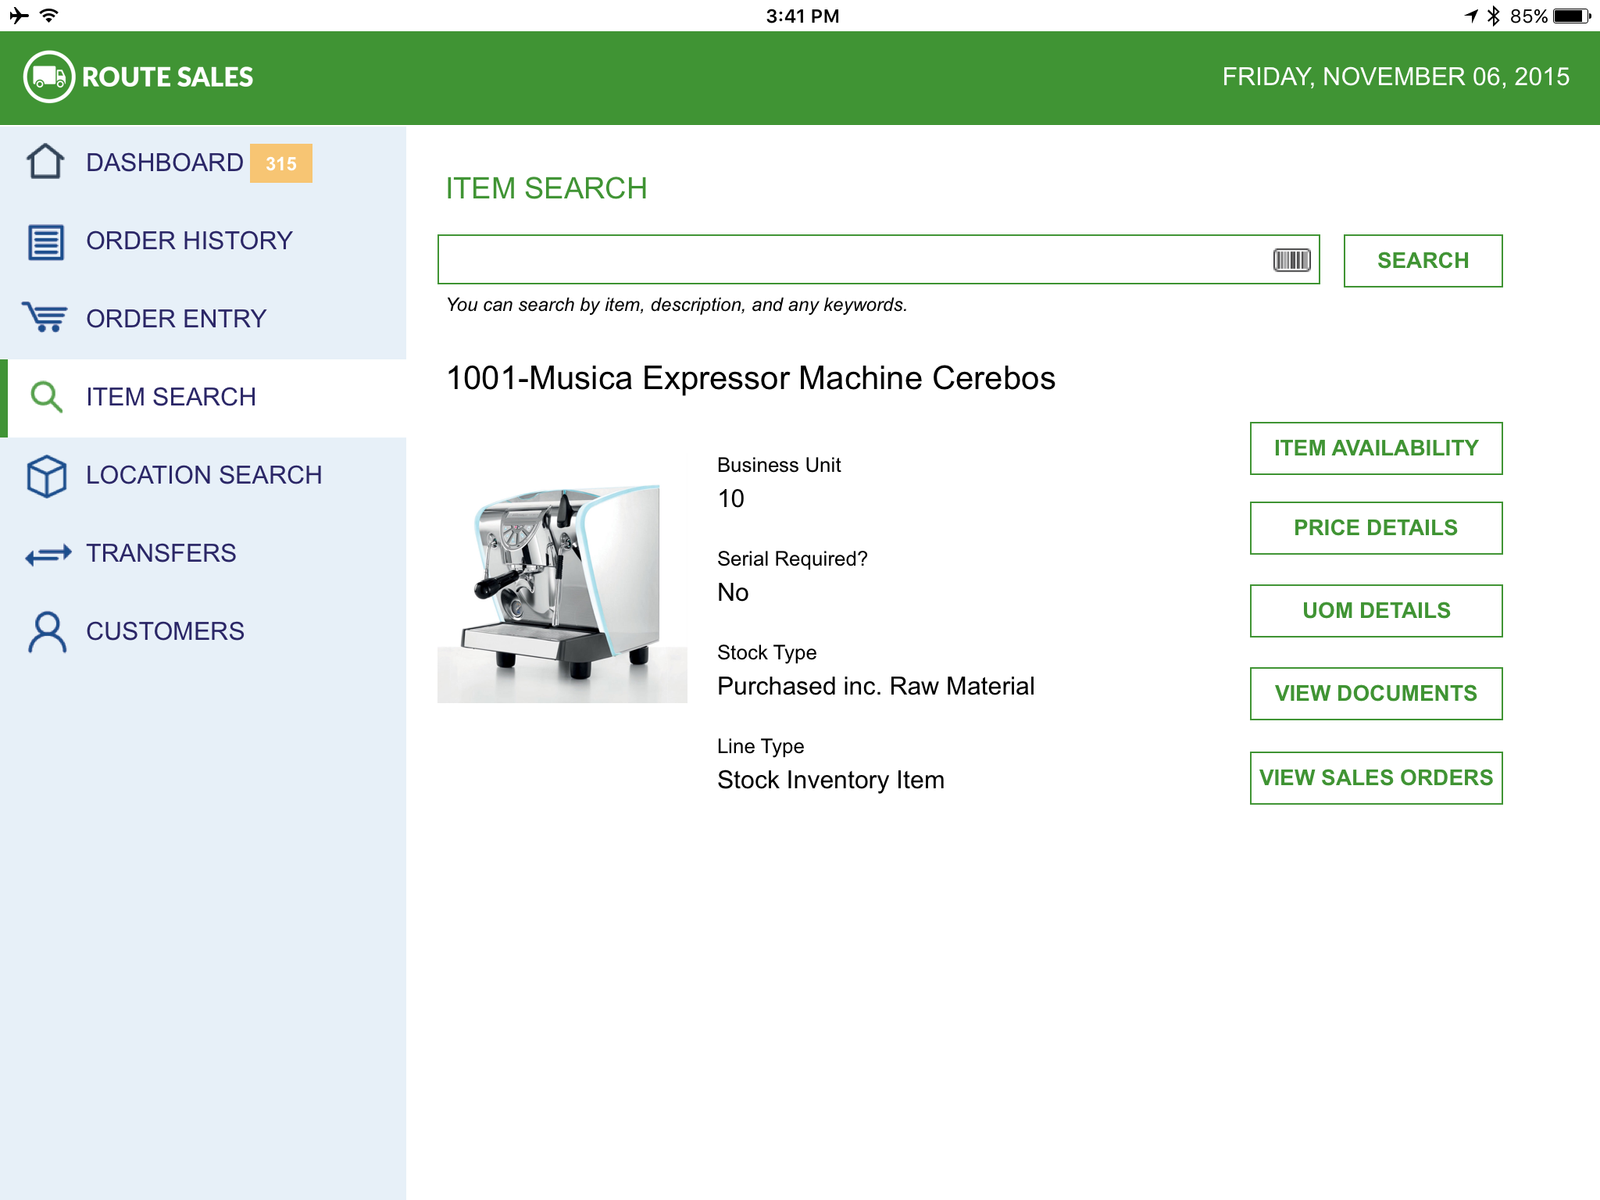
Task: Click View Sales Orders button
Action: (x=1376, y=778)
